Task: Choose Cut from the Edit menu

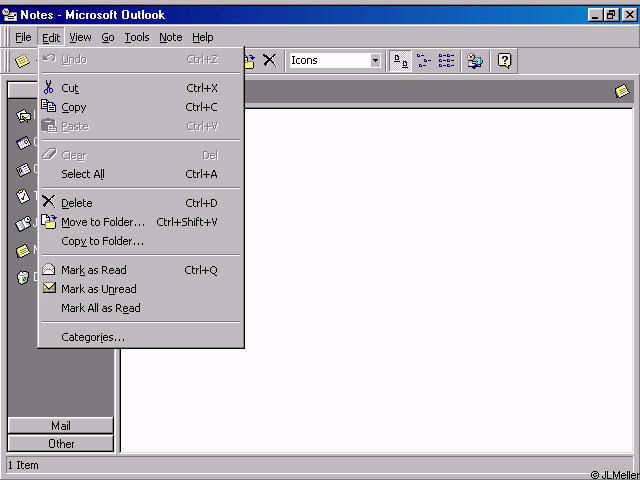Action: (x=141, y=88)
